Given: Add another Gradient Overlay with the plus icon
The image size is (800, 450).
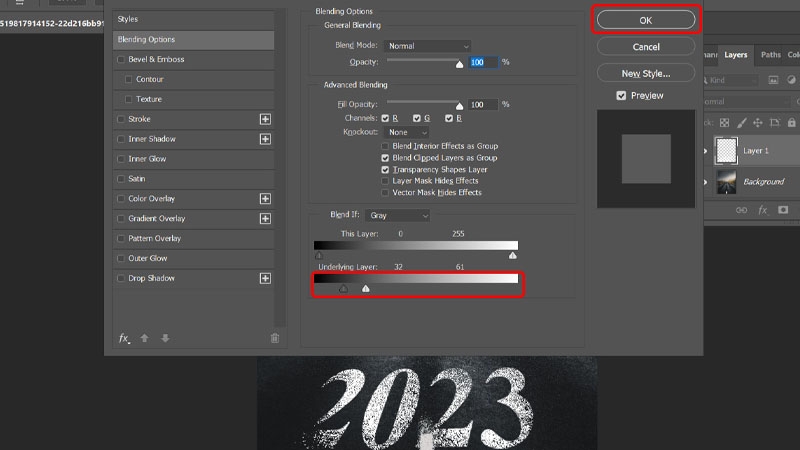Looking at the screenshot, I should coord(265,219).
